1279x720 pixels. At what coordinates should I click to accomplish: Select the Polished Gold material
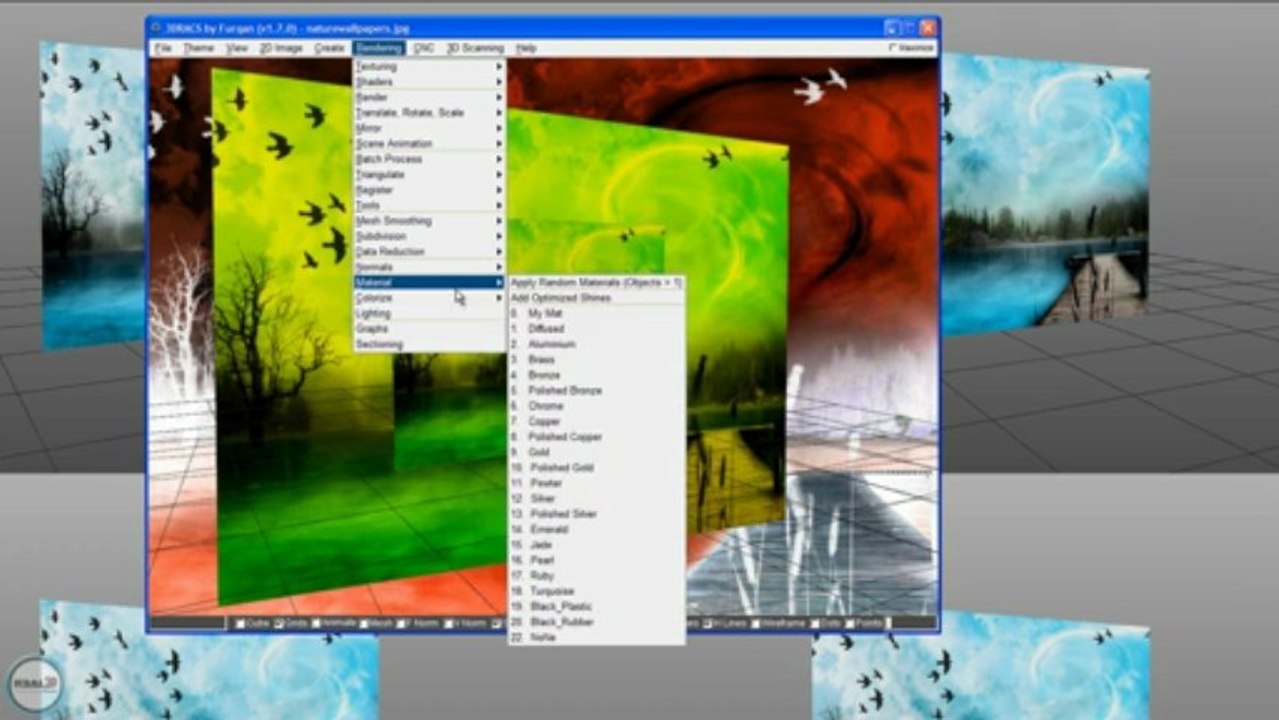click(596, 467)
